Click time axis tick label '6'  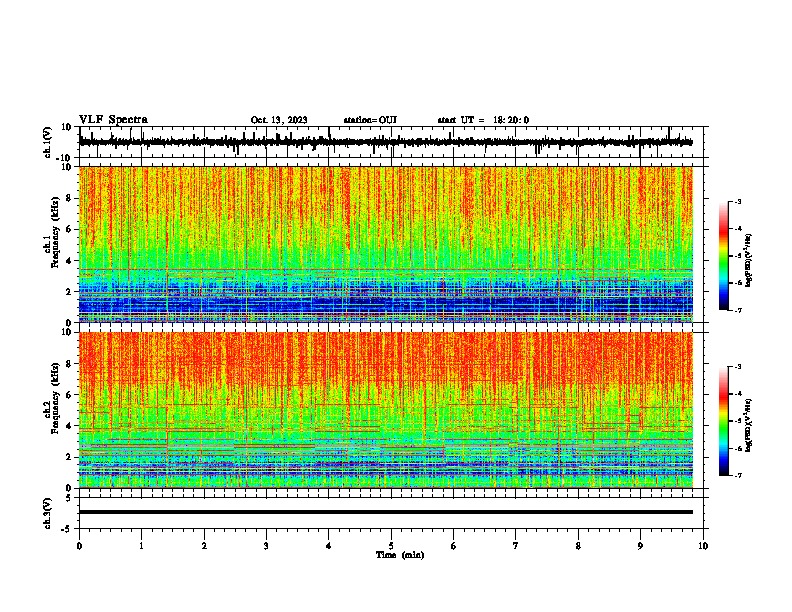click(x=454, y=546)
